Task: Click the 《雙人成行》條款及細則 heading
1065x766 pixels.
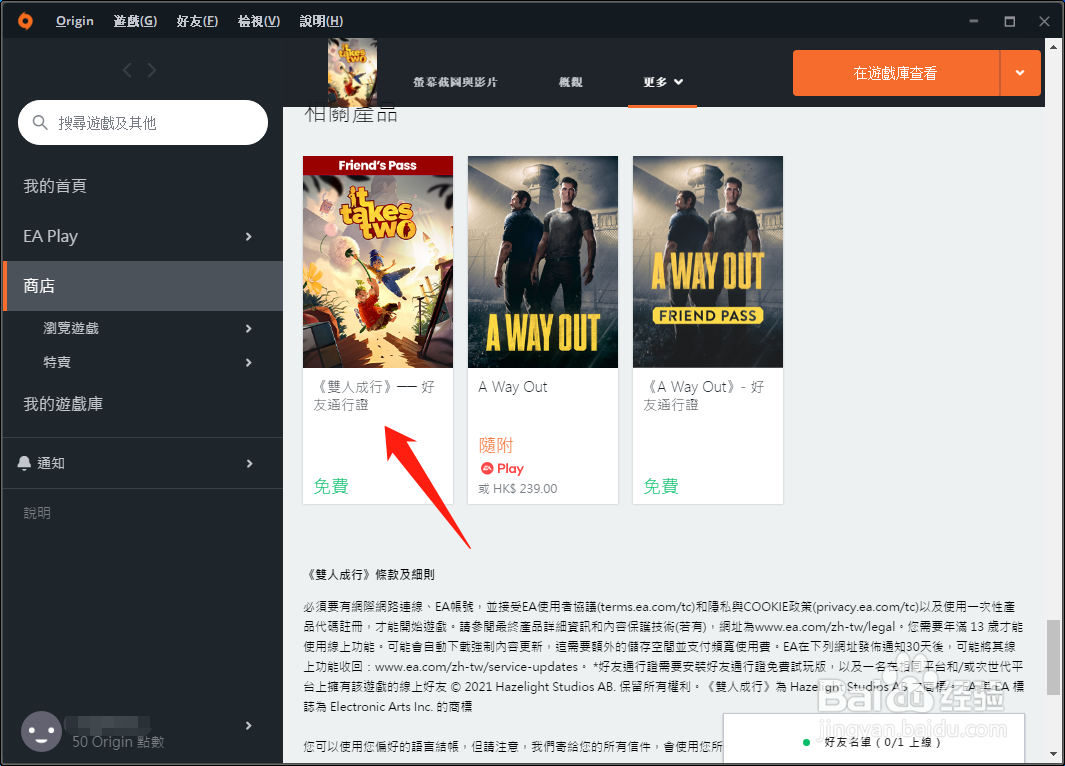Action: click(x=369, y=574)
